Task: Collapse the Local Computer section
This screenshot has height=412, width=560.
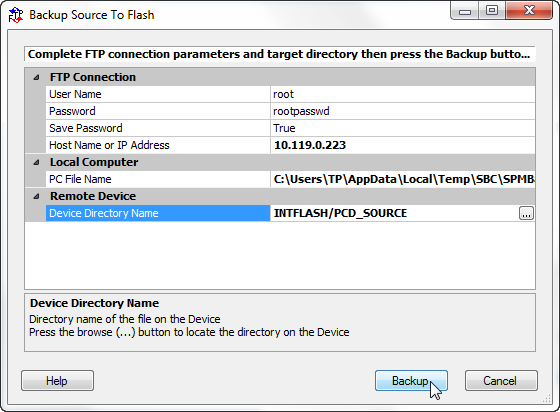Action: (x=36, y=162)
